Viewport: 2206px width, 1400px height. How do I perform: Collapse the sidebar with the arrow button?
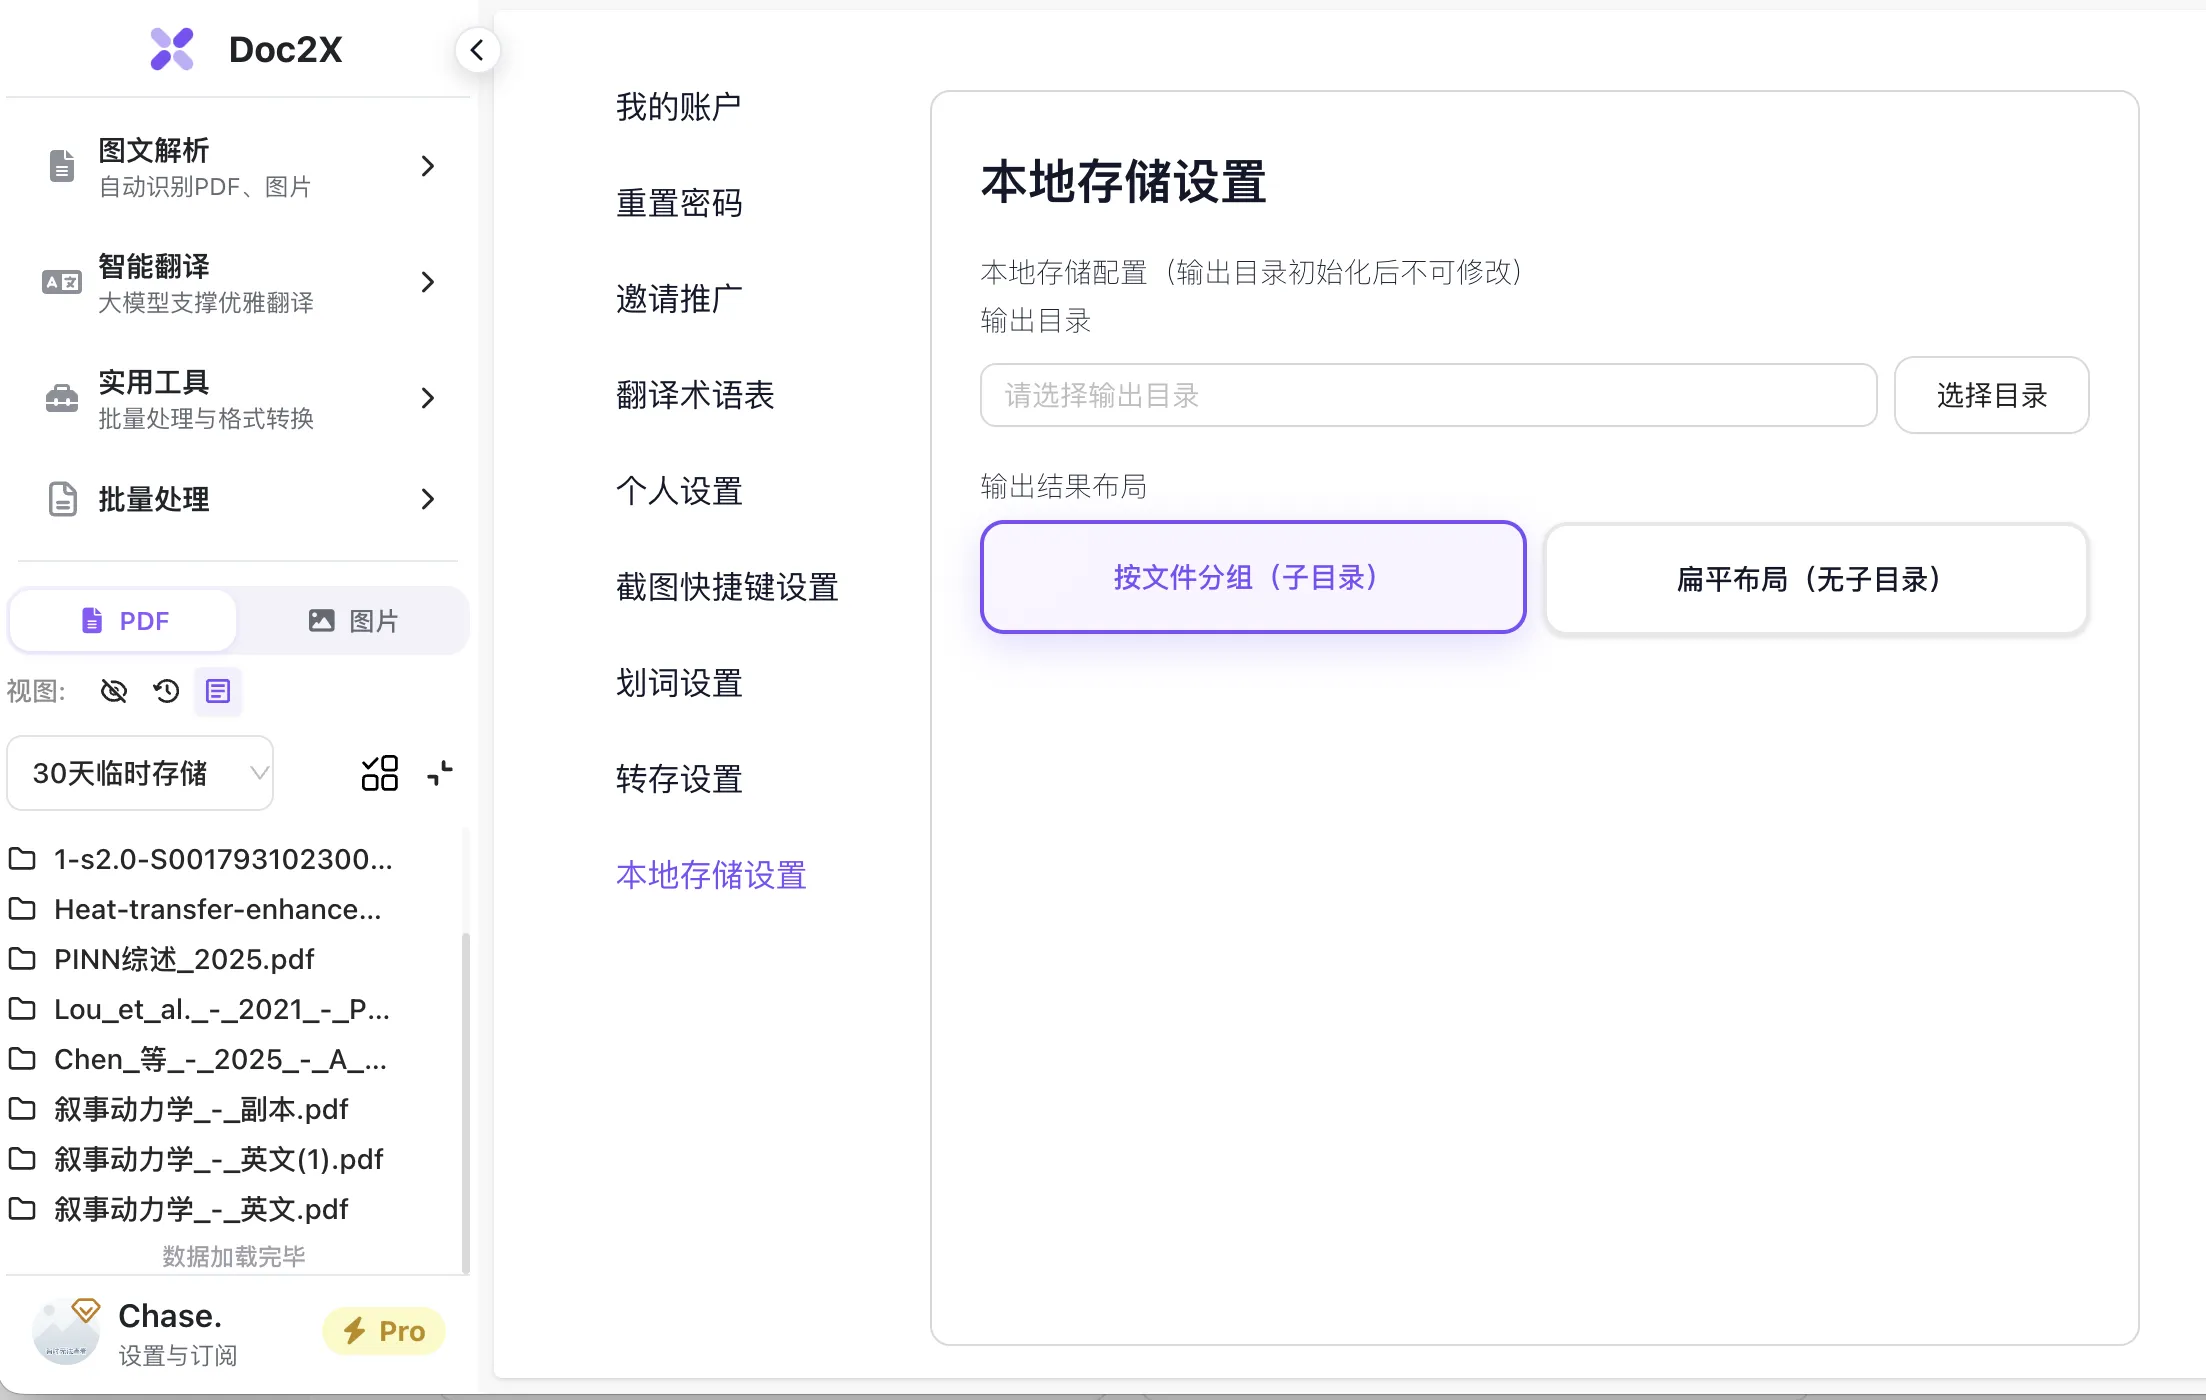pyautogui.click(x=477, y=50)
